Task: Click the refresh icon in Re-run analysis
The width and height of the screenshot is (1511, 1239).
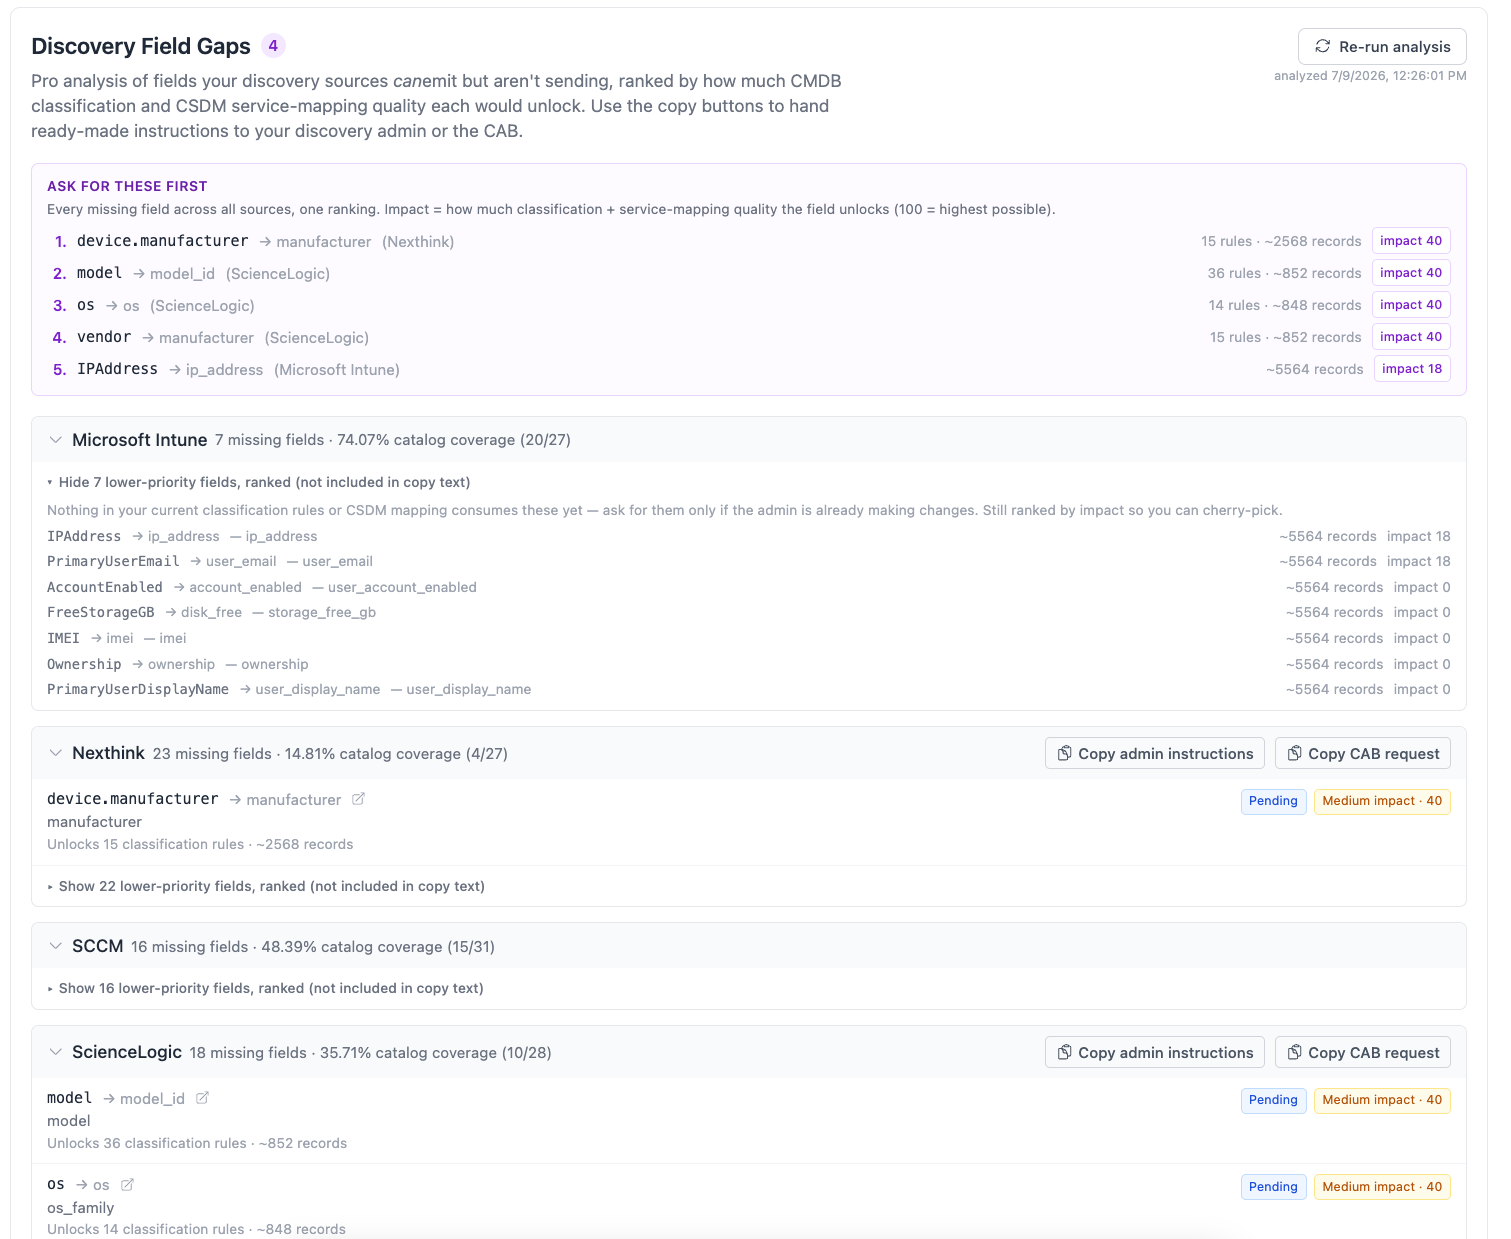Action: 1322,47
